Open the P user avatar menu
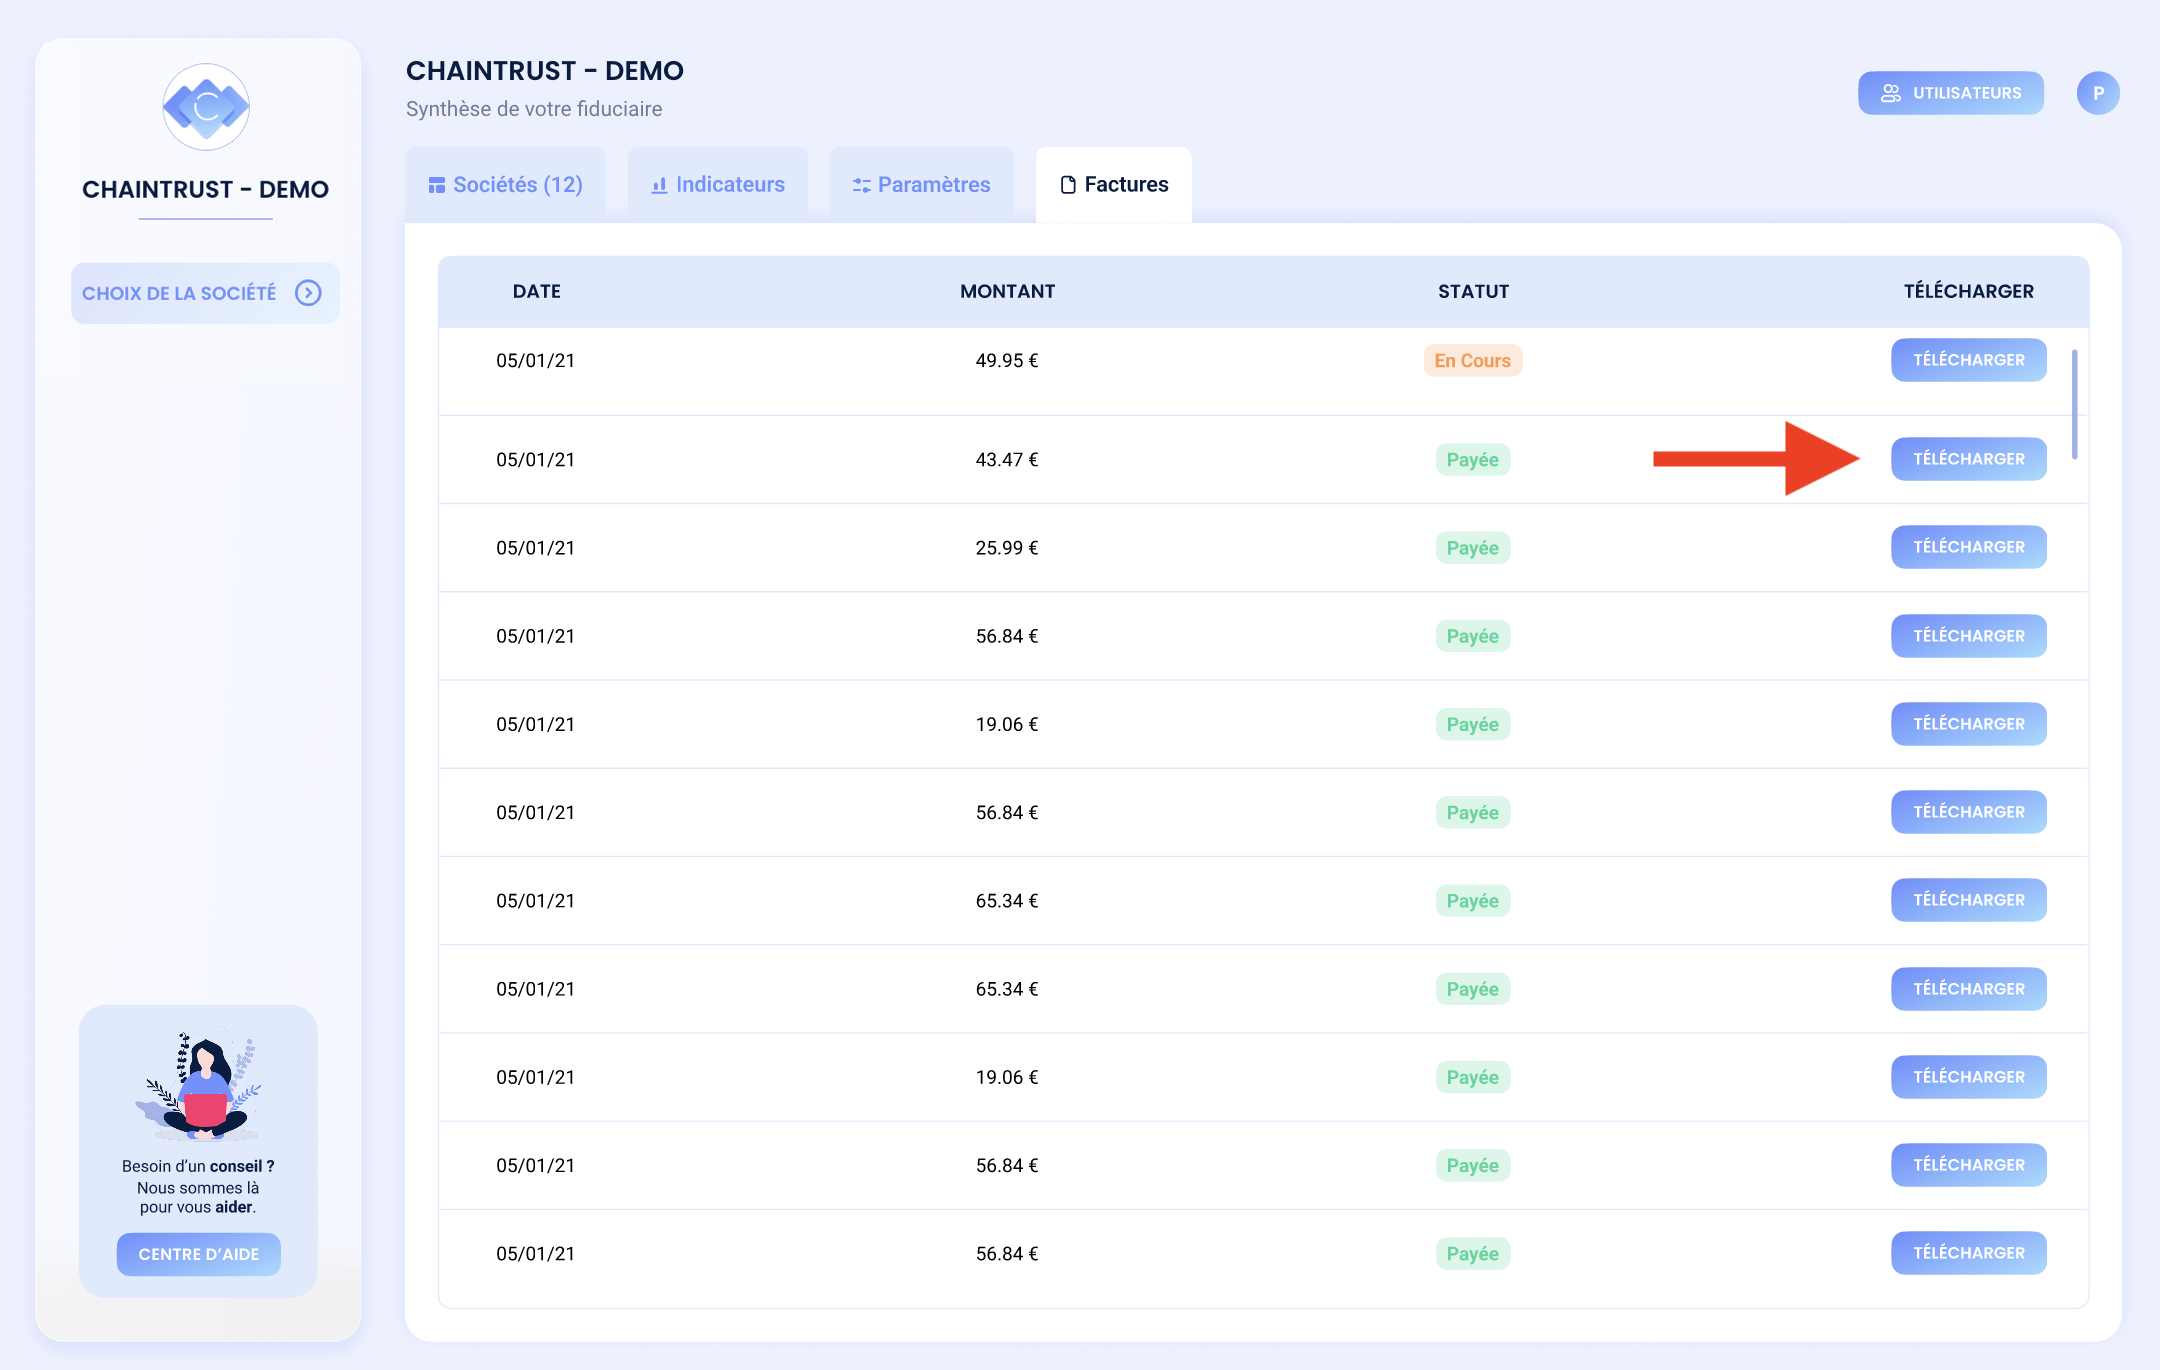Image resolution: width=2160 pixels, height=1370 pixels. [x=2098, y=93]
